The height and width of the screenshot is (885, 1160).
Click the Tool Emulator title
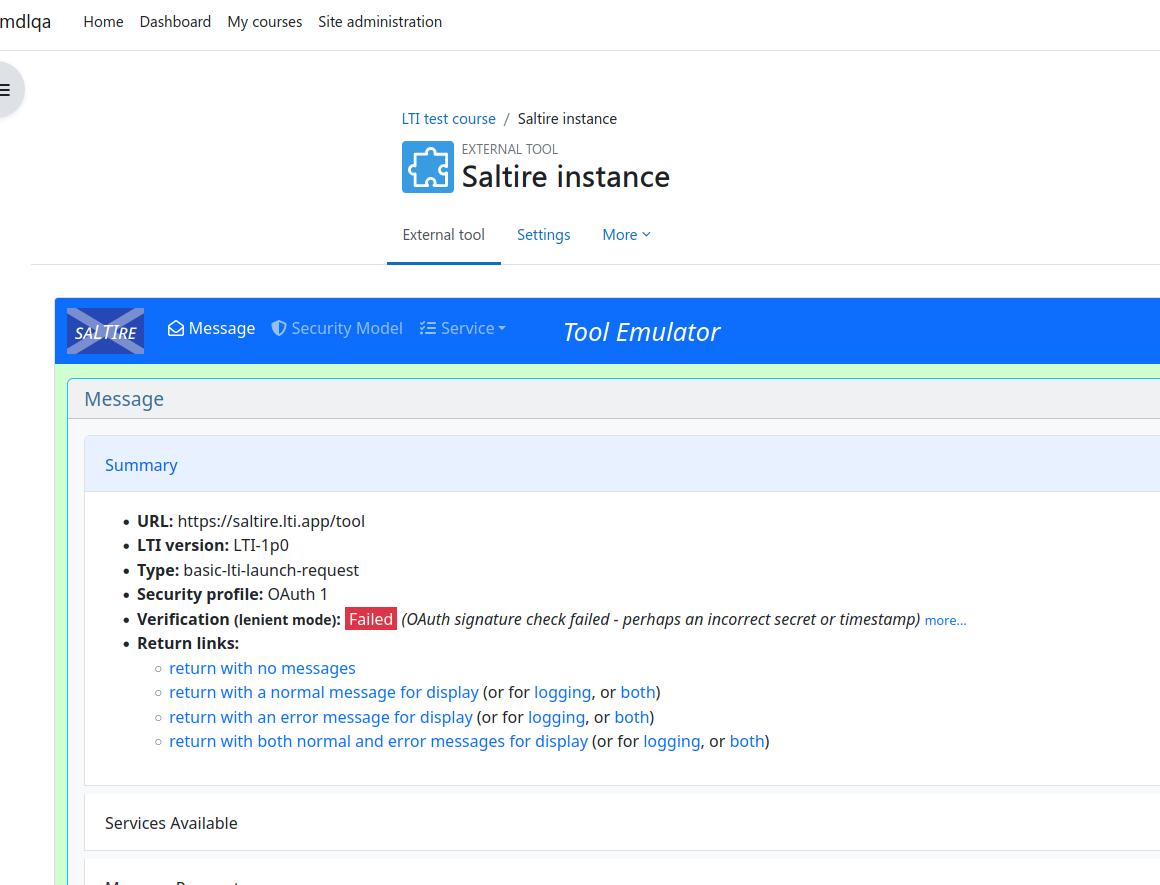[641, 332]
